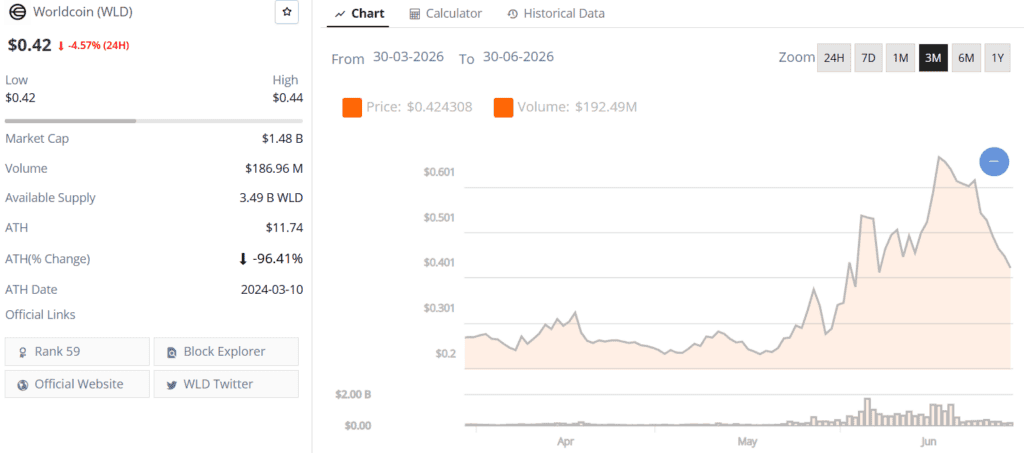Click the -4.57% (24H) change text
Screen dimensions: 1024x453
click(x=98, y=46)
